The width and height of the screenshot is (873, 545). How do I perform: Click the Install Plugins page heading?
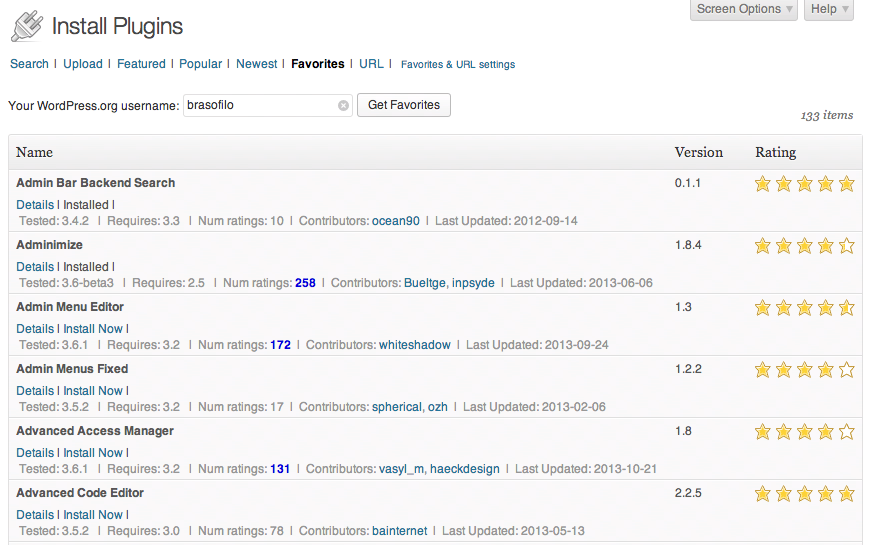[x=117, y=26]
